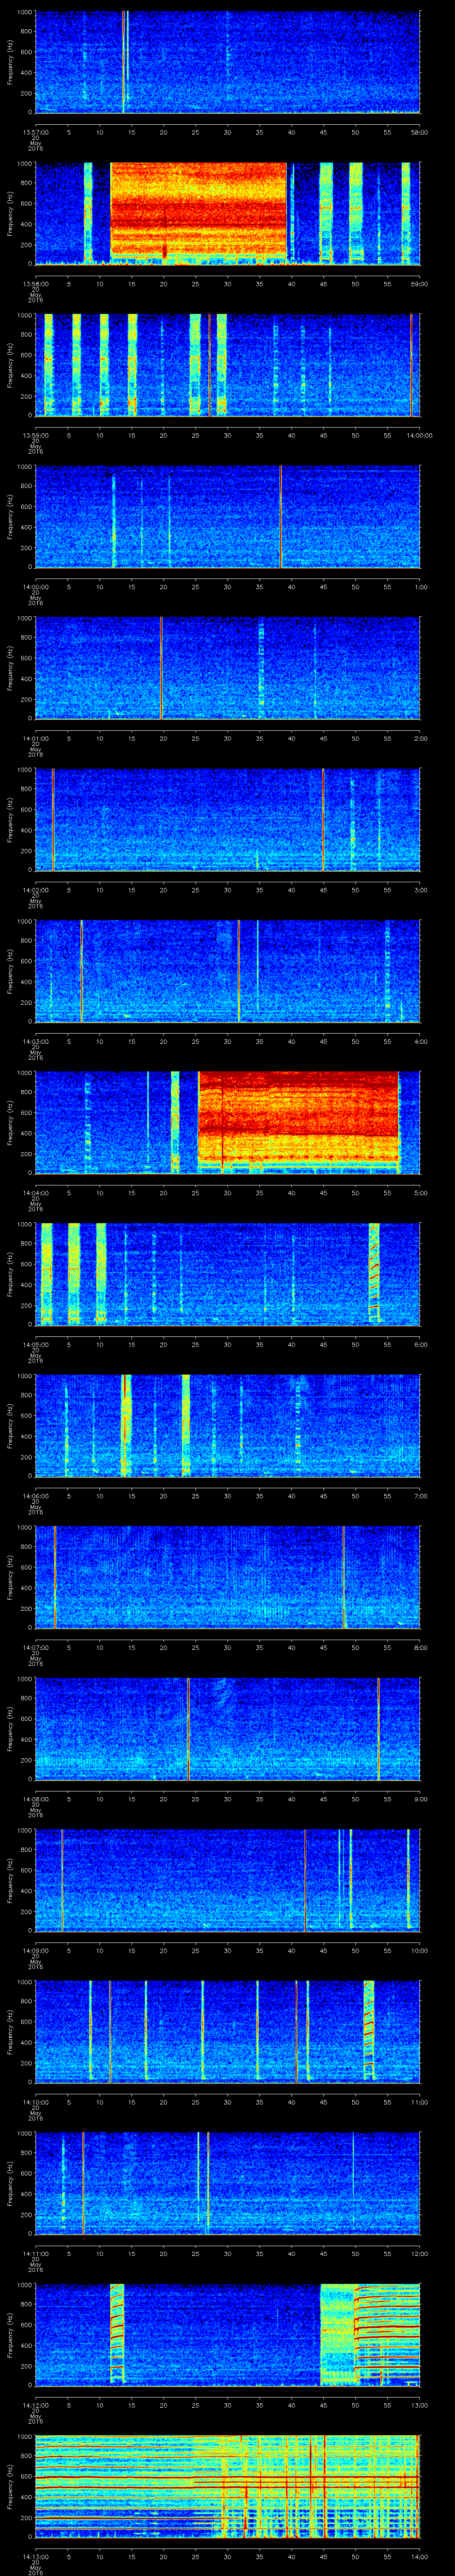The image size is (455, 2576).
Task: Select the spectrogram panel starting at 14:03:00
Action: [x=228, y=971]
